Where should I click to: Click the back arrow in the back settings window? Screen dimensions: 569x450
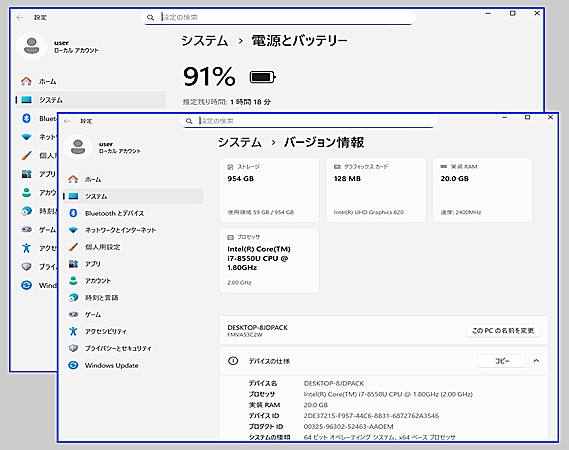[x=20, y=17]
